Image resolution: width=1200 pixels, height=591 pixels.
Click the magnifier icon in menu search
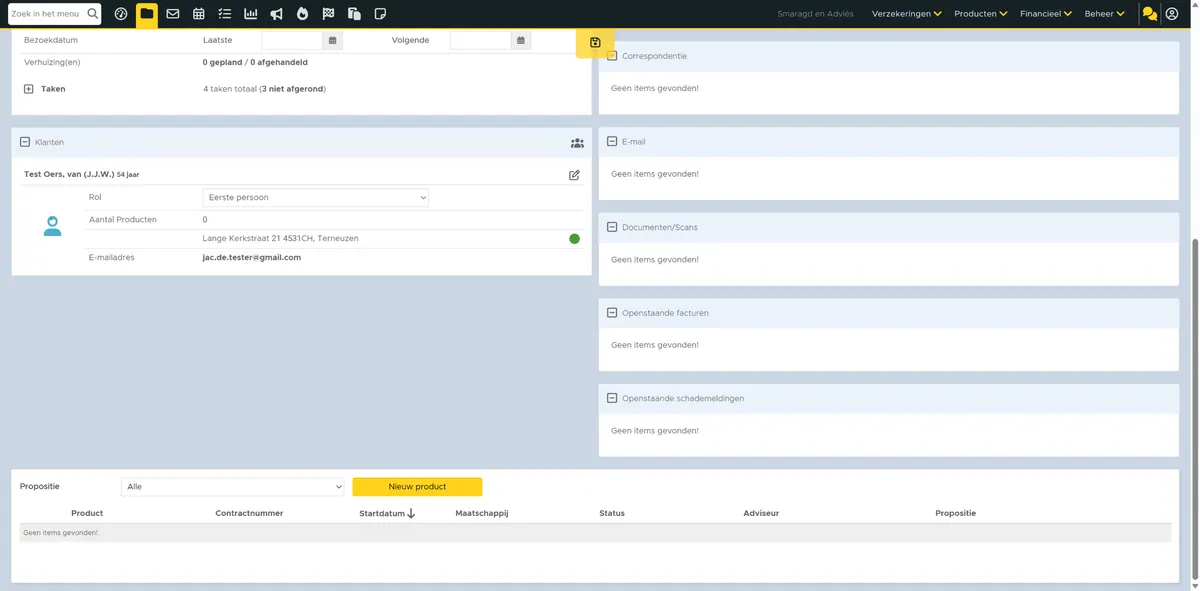click(x=93, y=14)
